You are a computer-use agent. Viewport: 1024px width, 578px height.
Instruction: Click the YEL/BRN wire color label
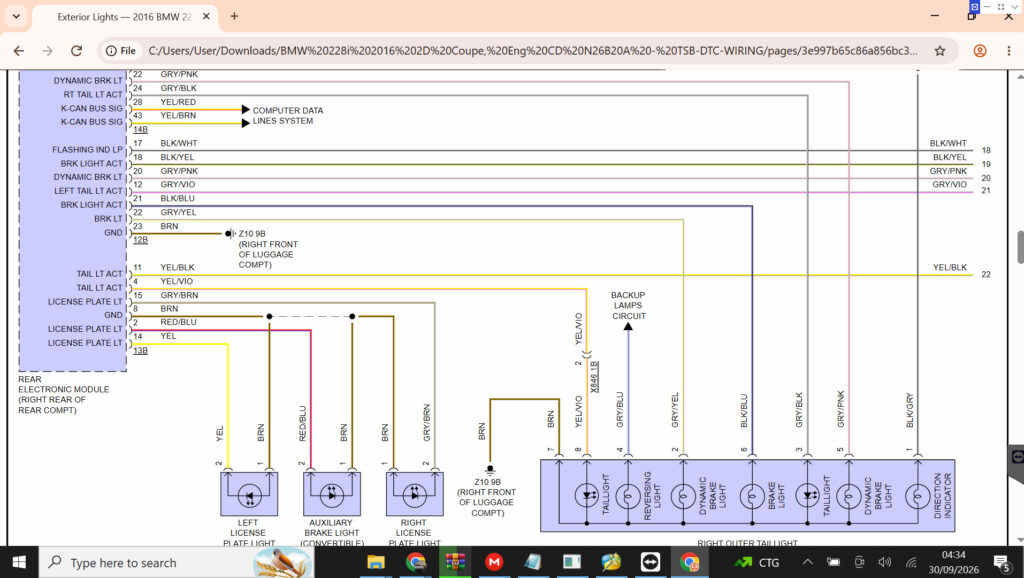pyautogui.click(x=178, y=116)
